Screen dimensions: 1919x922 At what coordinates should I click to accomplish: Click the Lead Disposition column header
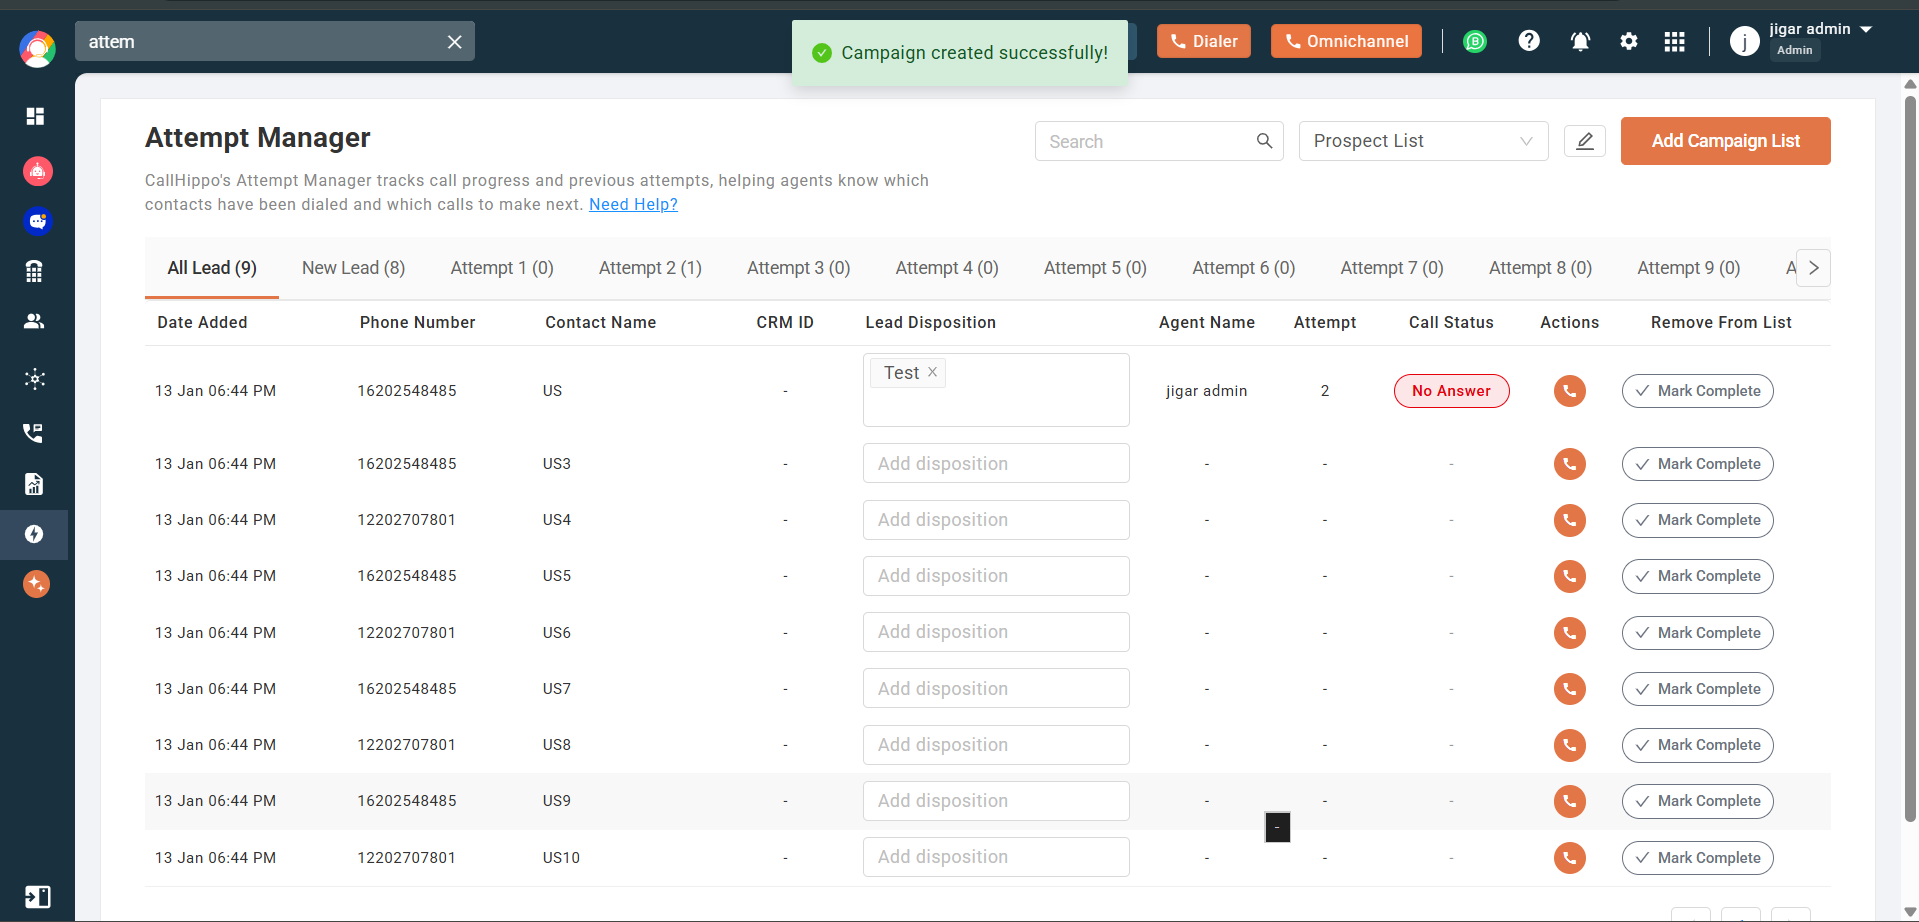930,322
